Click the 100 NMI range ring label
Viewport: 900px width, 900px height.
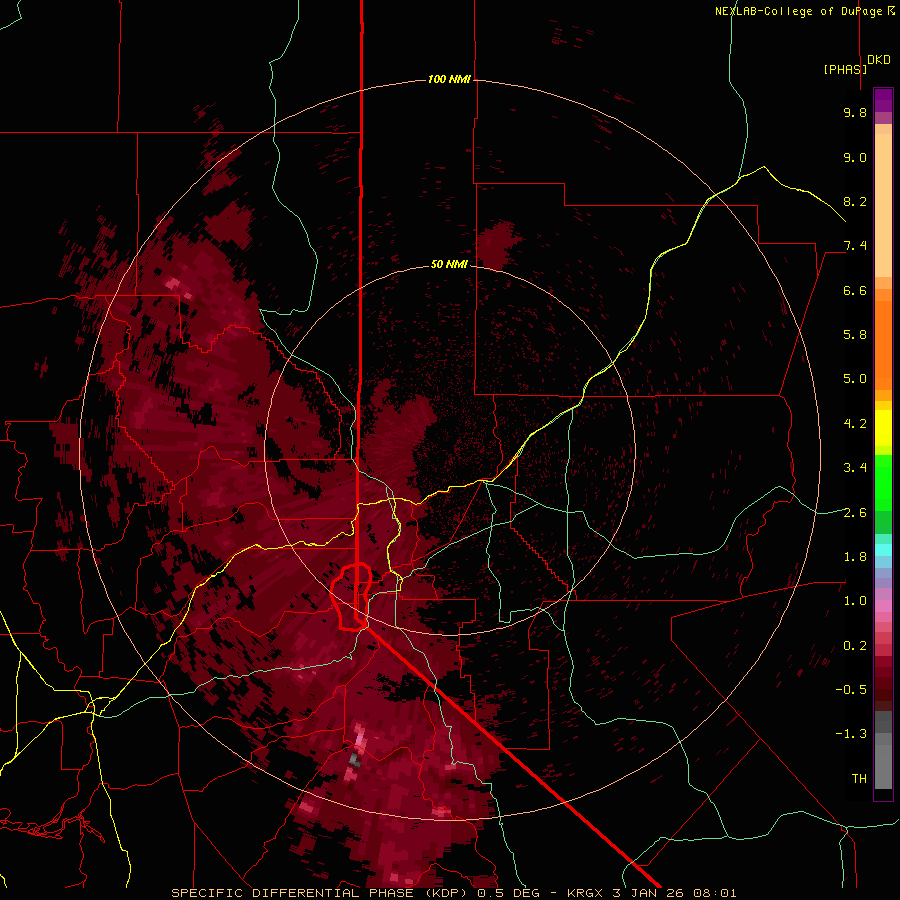[x=449, y=79]
